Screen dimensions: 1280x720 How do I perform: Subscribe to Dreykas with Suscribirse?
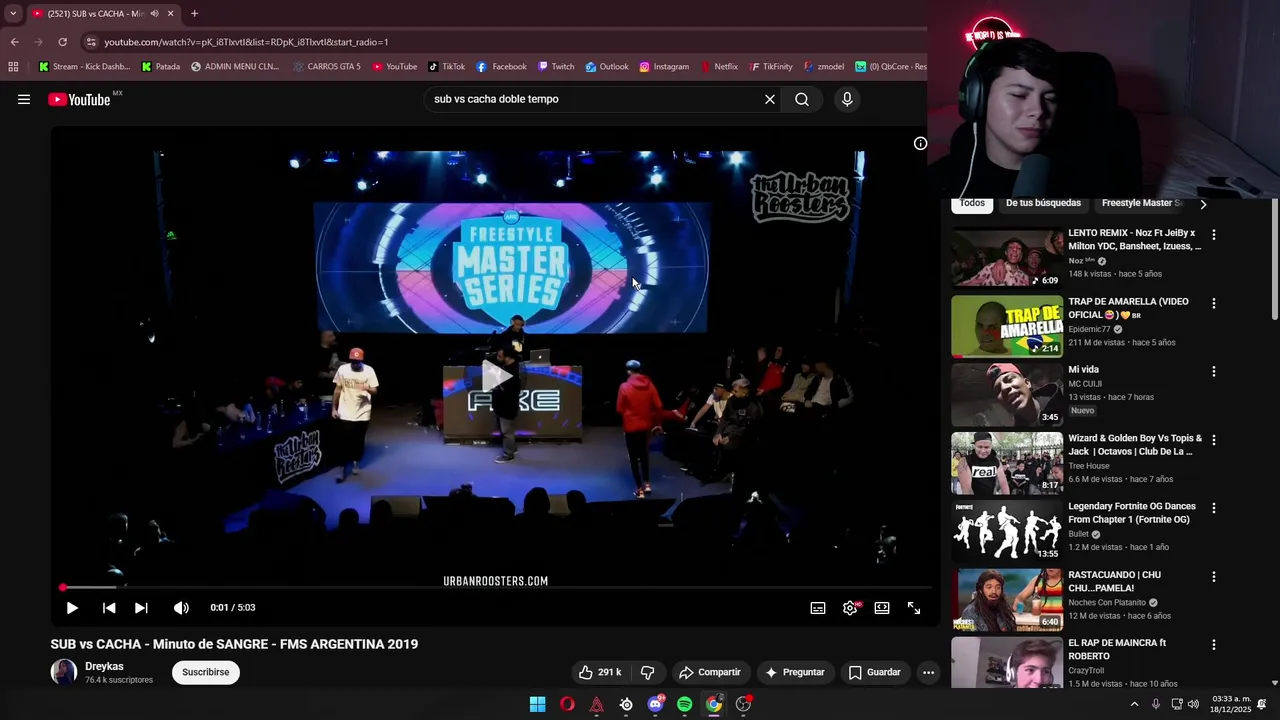tap(206, 672)
